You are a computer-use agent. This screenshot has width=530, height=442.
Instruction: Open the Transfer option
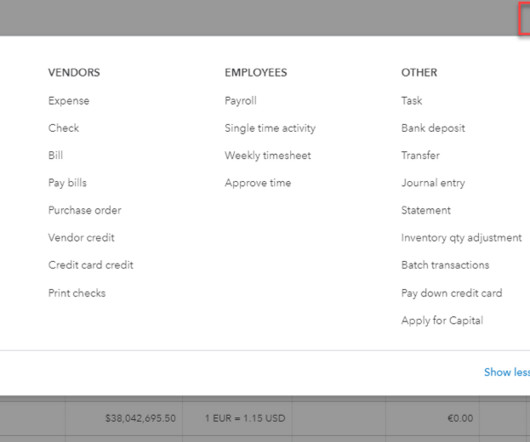(x=420, y=155)
